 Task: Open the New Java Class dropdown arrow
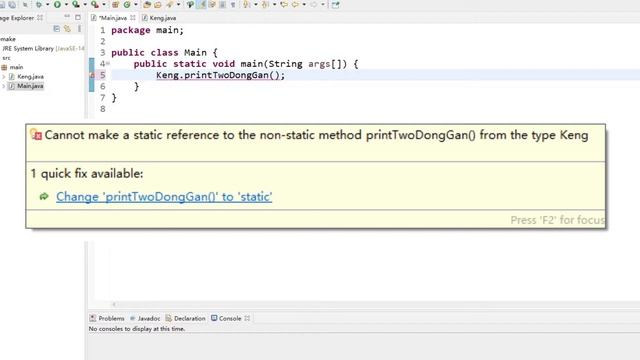point(136,4)
